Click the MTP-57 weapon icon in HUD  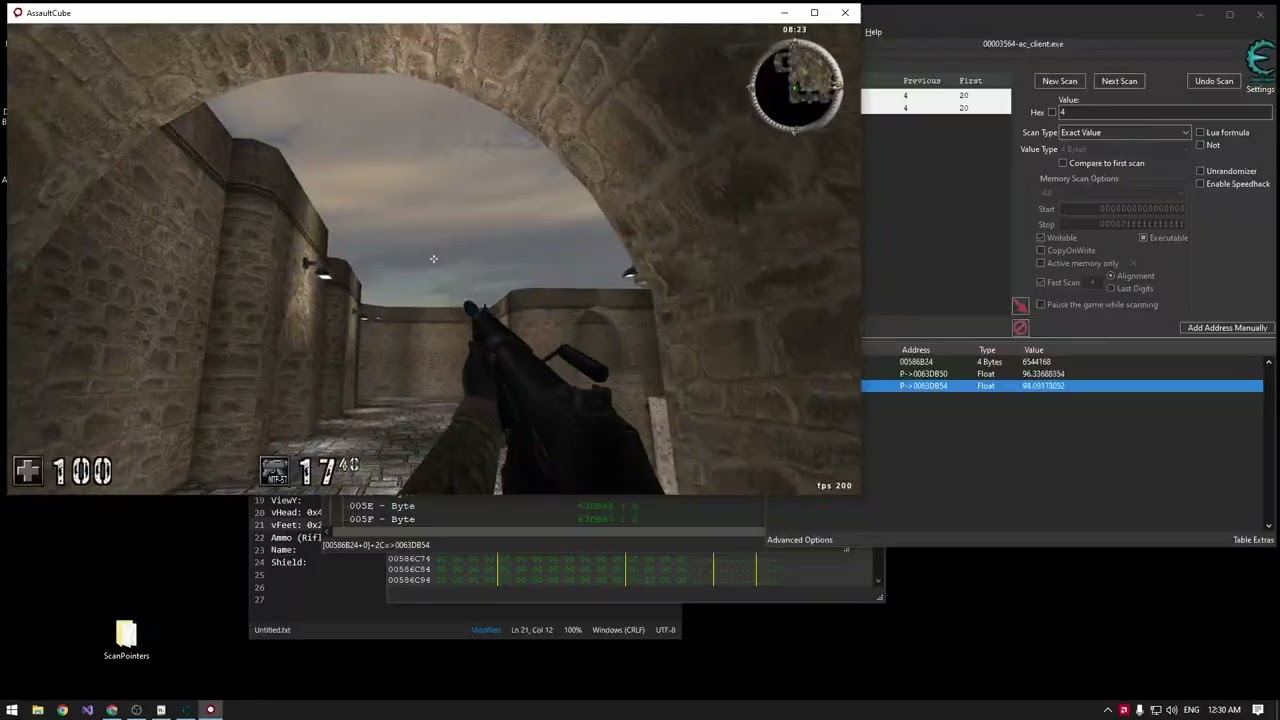click(275, 471)
